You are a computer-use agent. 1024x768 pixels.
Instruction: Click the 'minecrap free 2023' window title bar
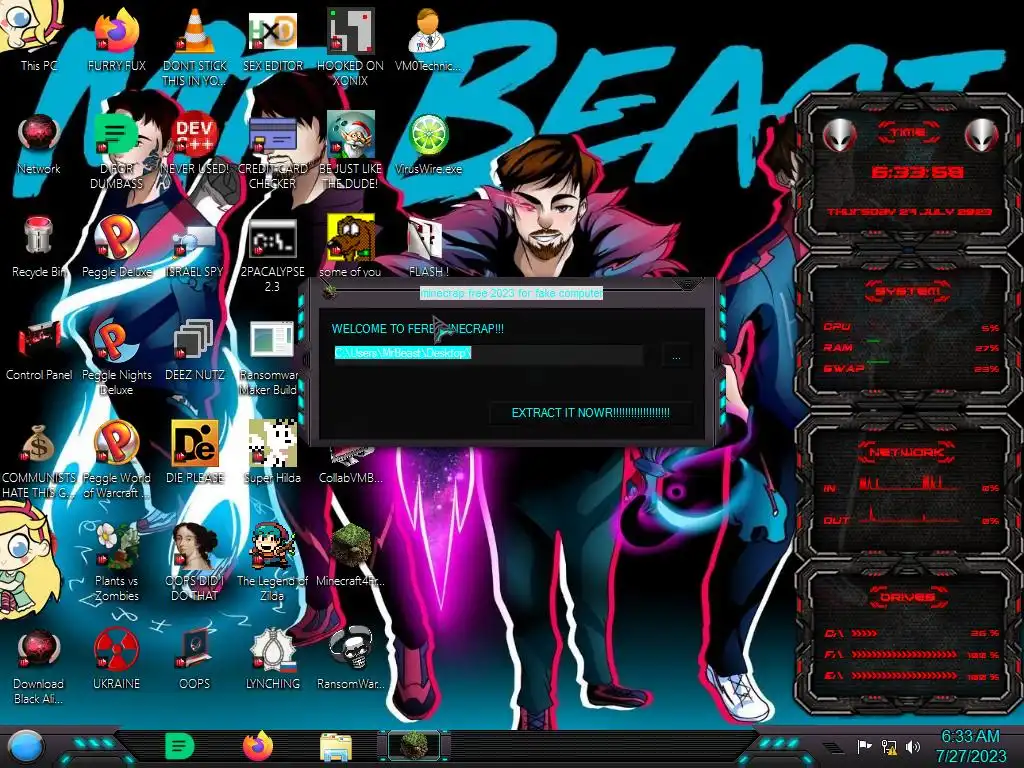click(511, 293)
